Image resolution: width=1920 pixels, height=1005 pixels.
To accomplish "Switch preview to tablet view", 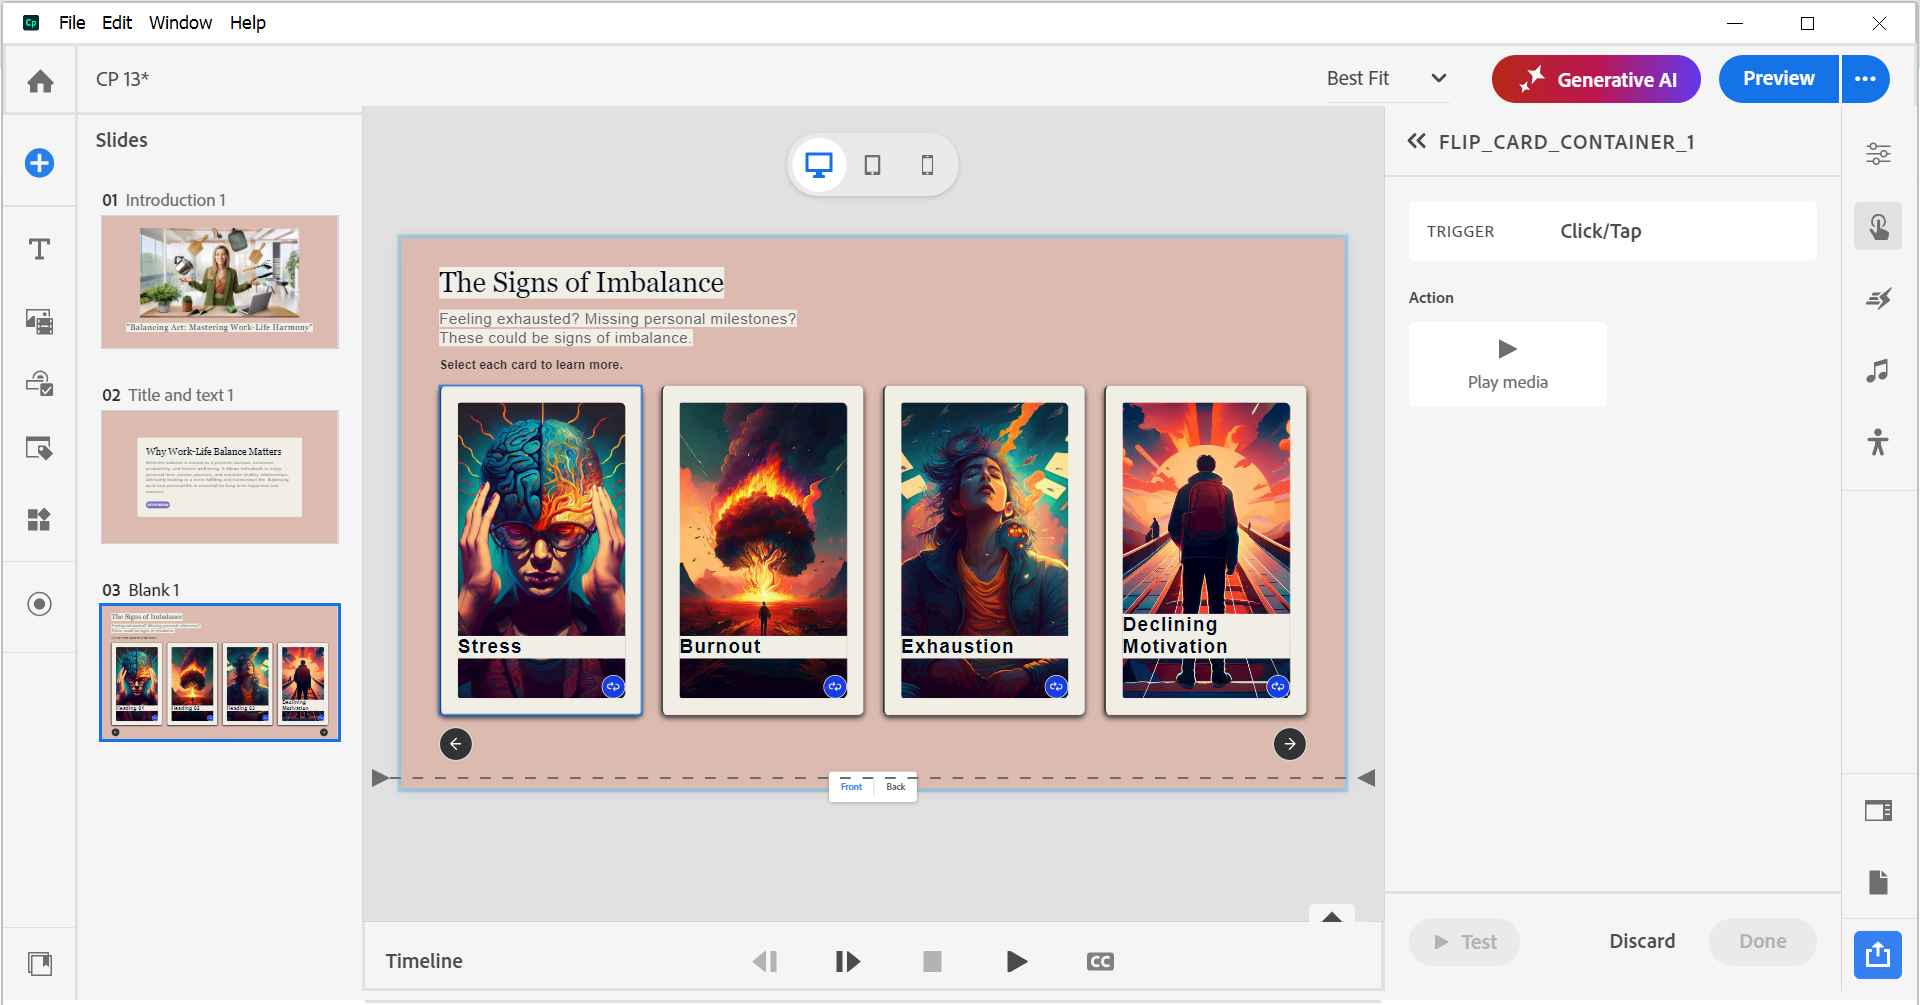I will (872, 164).
